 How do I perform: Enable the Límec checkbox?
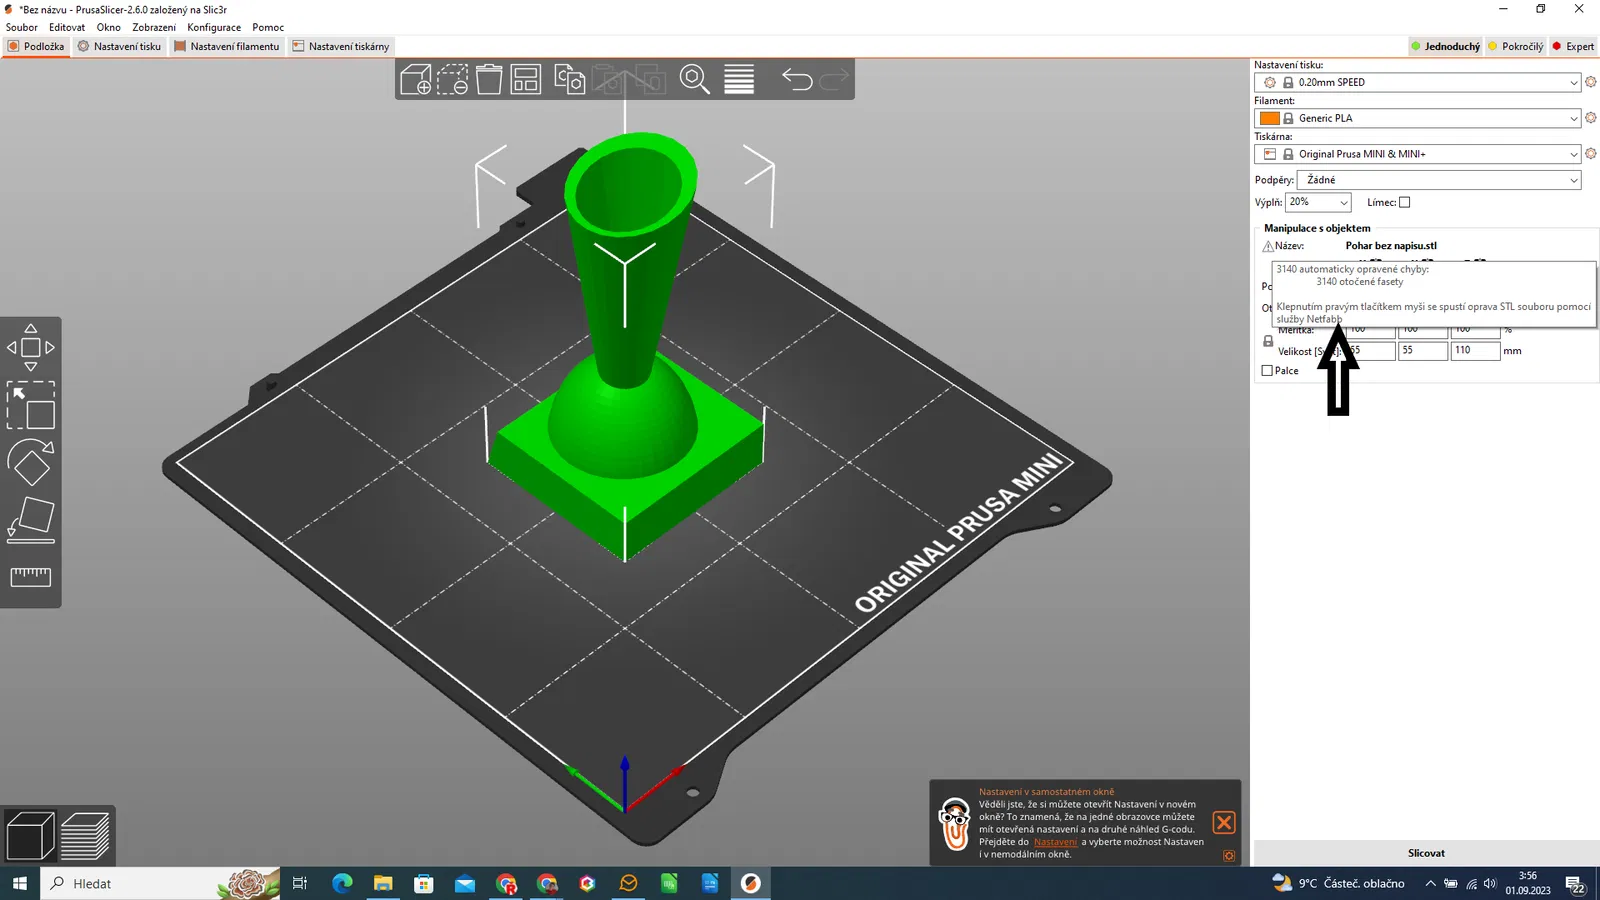pyautogui.click(x=1404, y=202)
